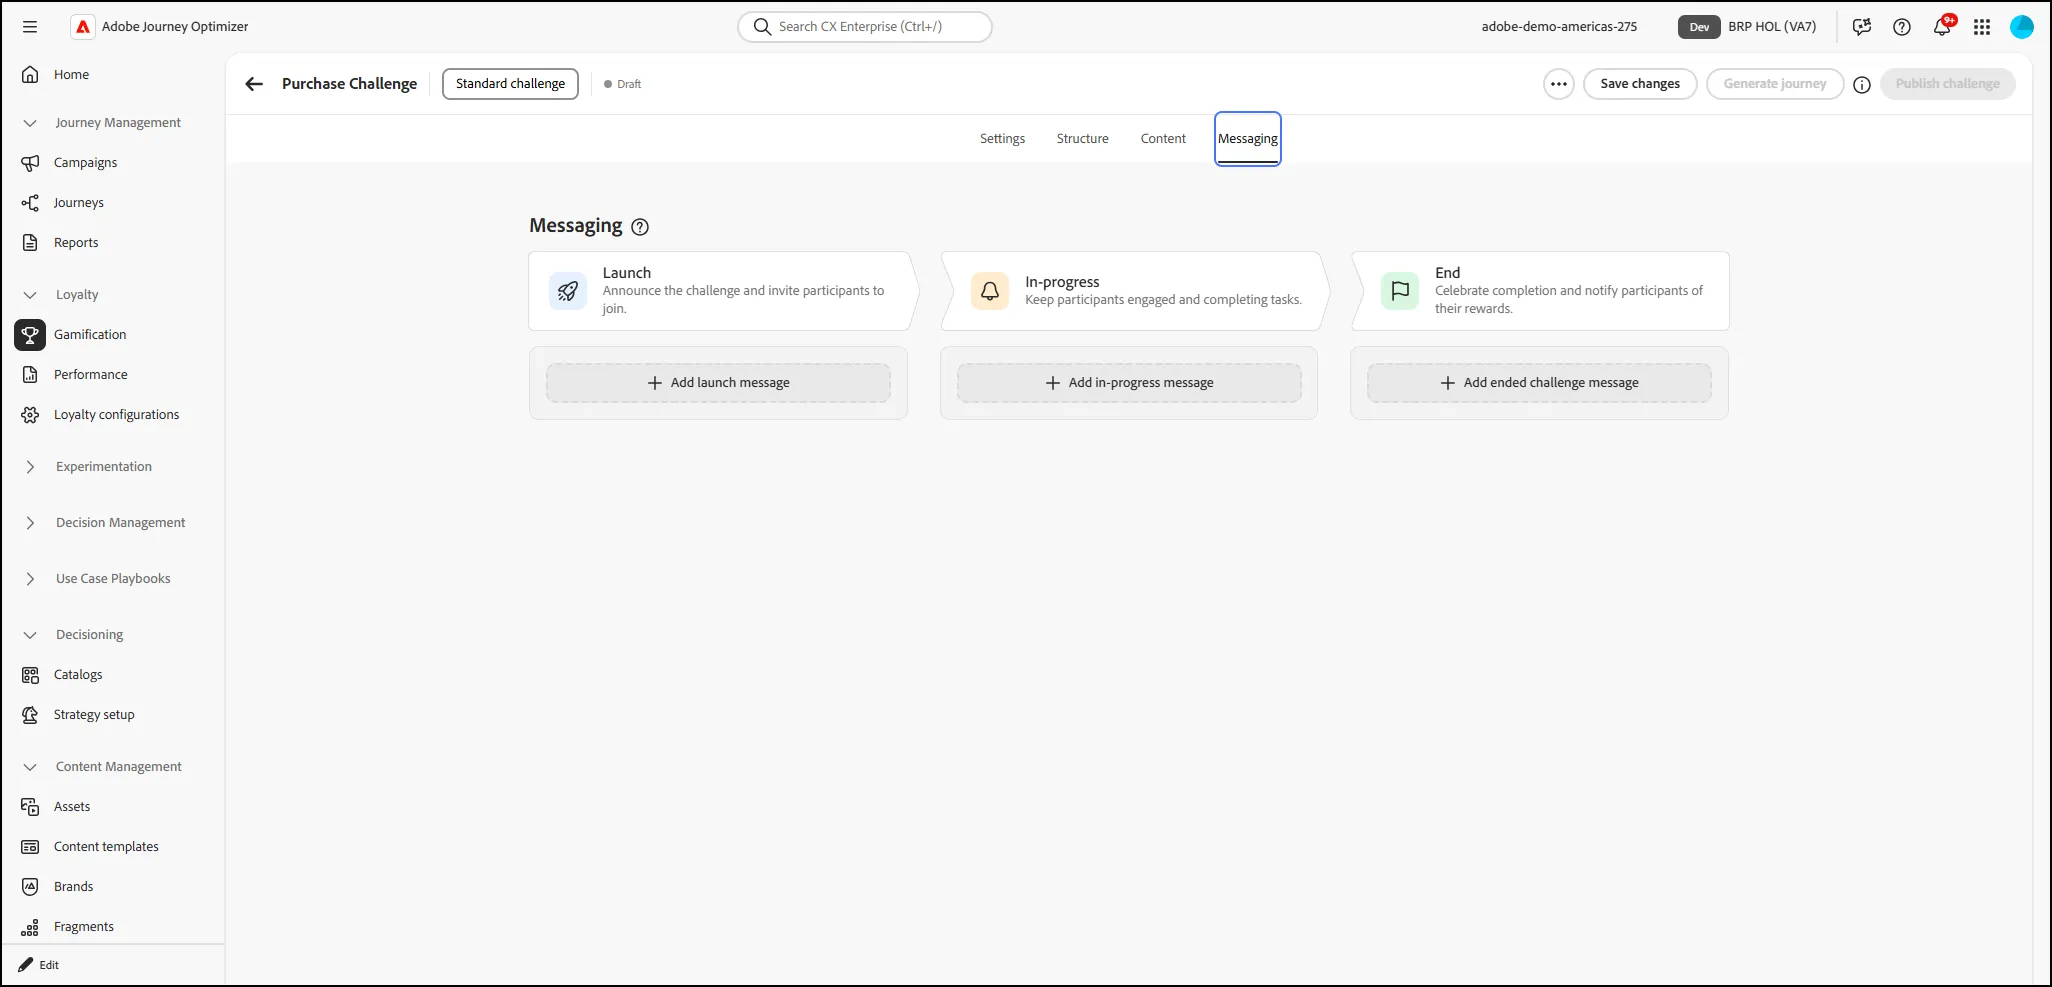Open the Catalogs sidebar icon
Screen dimensions: 2052x987
pyautogui.click(x=30, y=675)
